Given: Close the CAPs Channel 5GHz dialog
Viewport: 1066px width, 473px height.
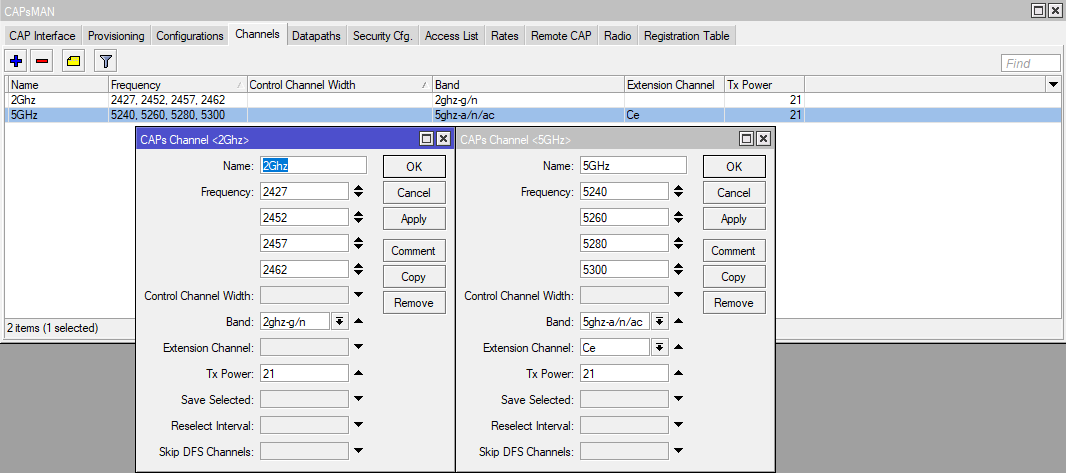Looking at the screenshot, I should point(763,139).
